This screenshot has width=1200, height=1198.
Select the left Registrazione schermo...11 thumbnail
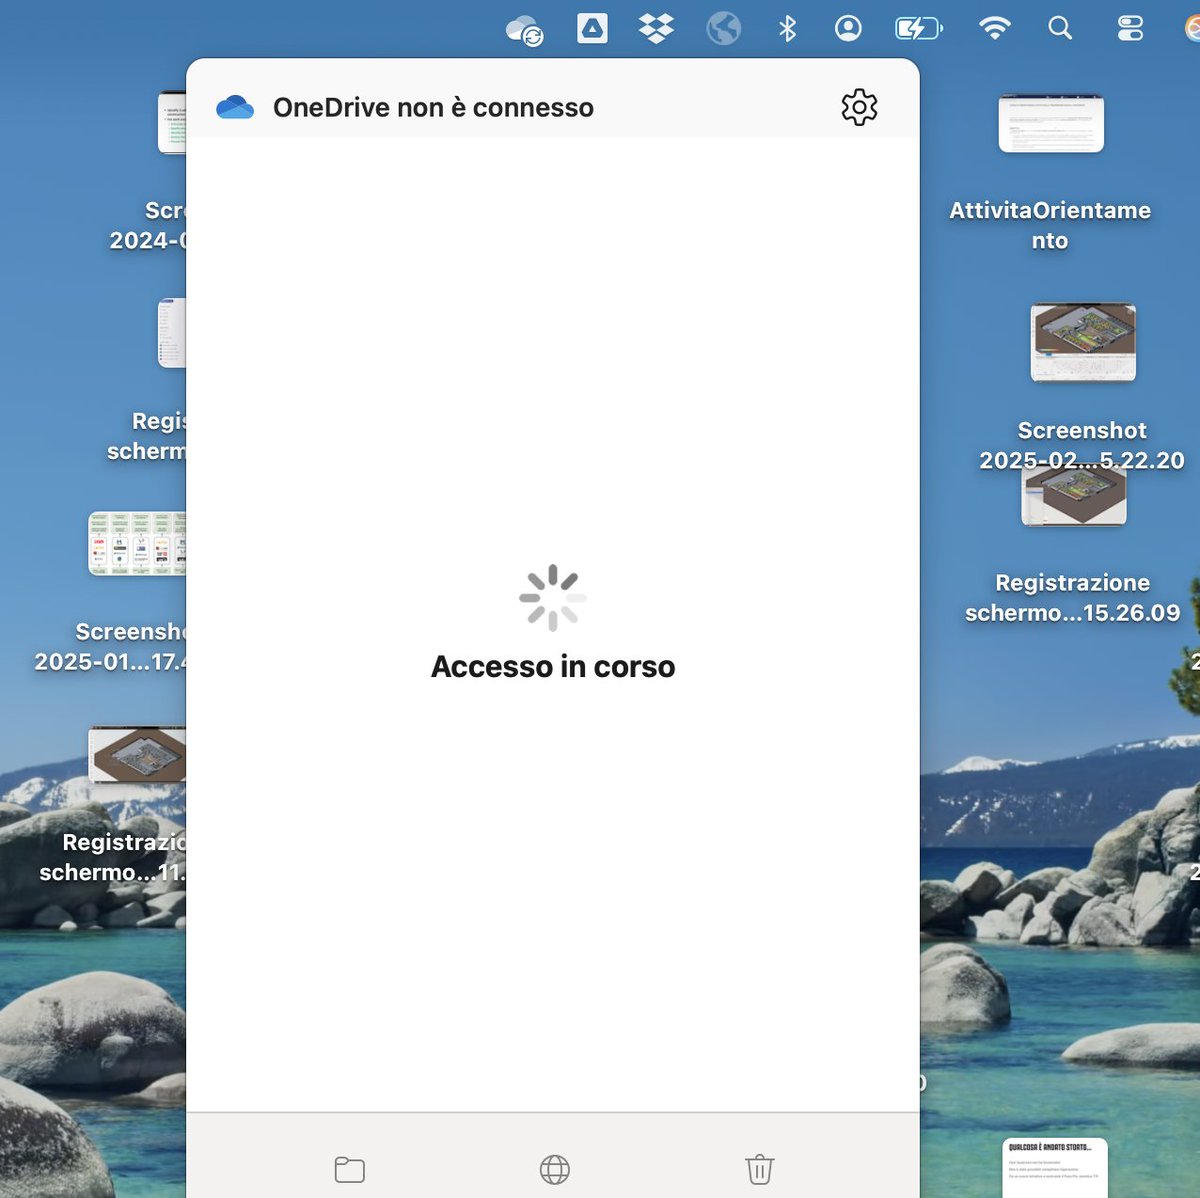[137, 755]
